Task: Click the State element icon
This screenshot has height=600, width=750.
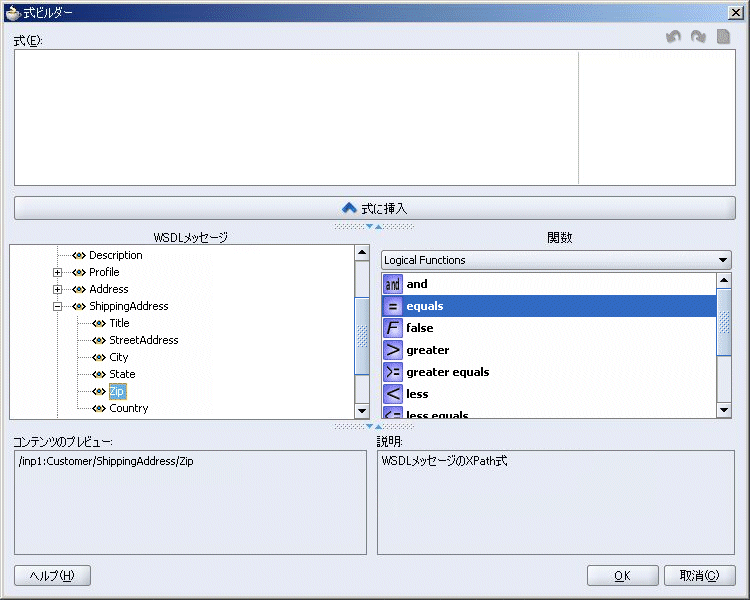Action: (99, 374)
